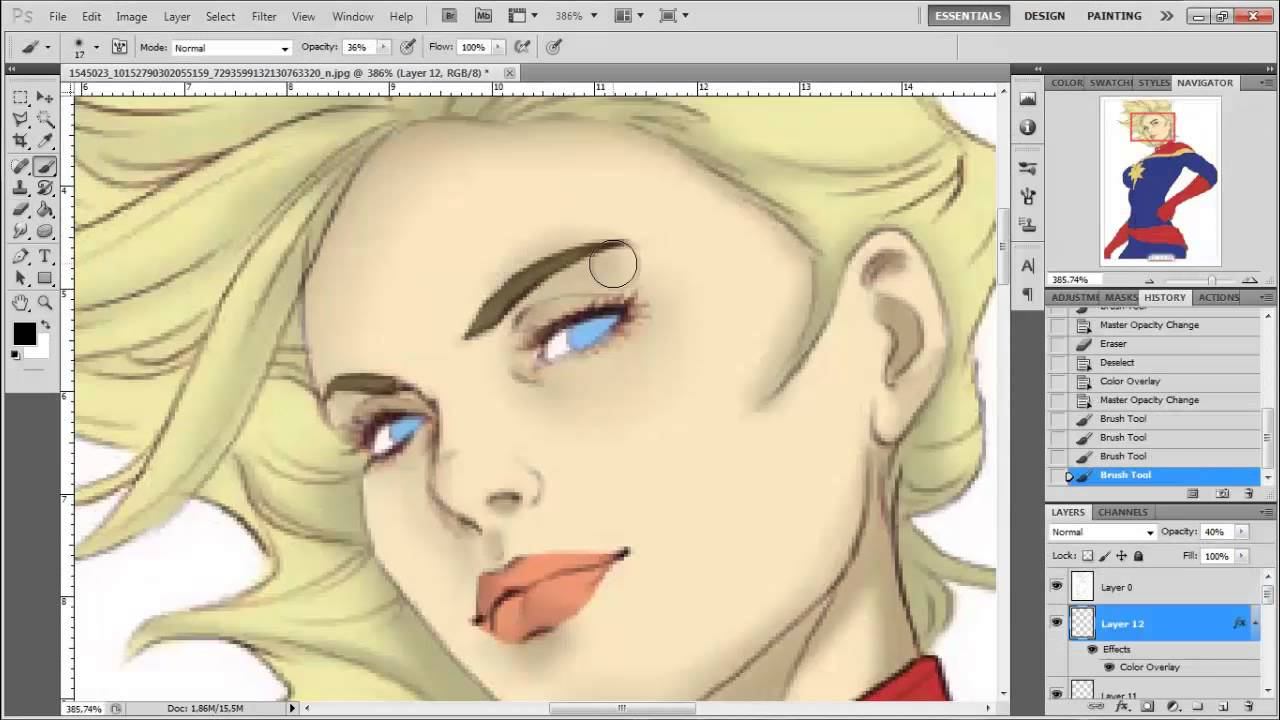Switch to the Actions tab
The height and width of the screenshot is (720, 1280).
[x=1218, y=297]
